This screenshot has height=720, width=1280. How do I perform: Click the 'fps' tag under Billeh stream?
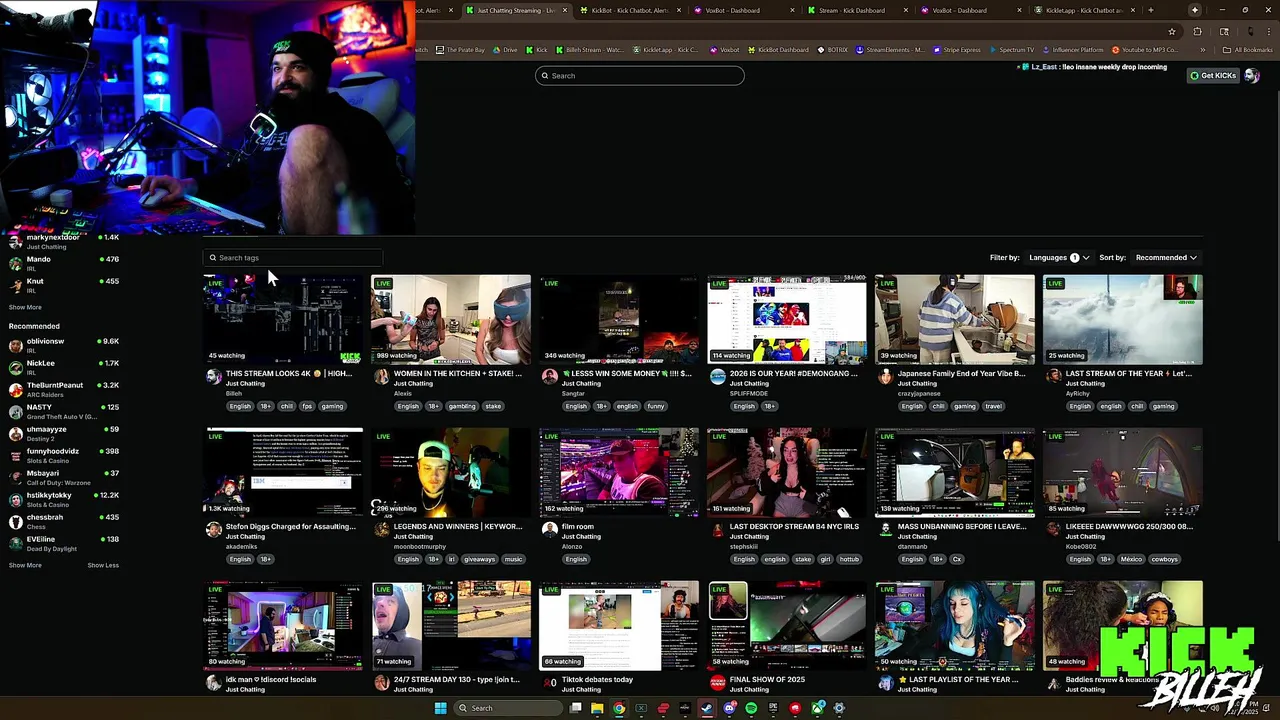click(x=307, y=406)
